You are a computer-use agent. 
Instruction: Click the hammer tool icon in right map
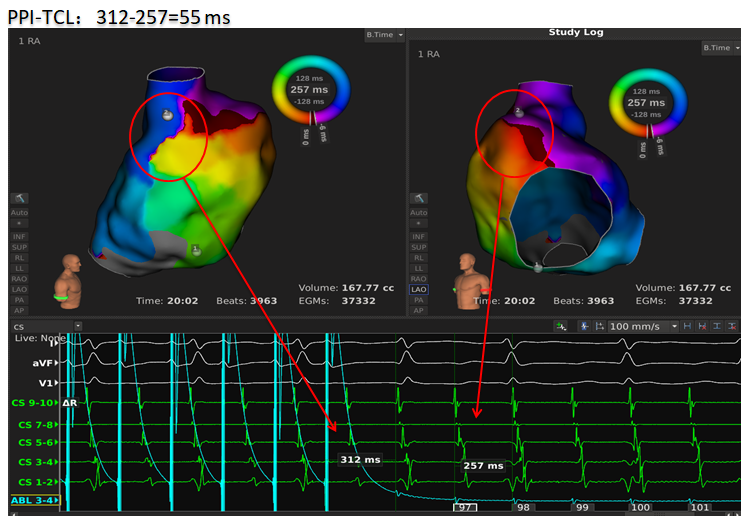418,198
